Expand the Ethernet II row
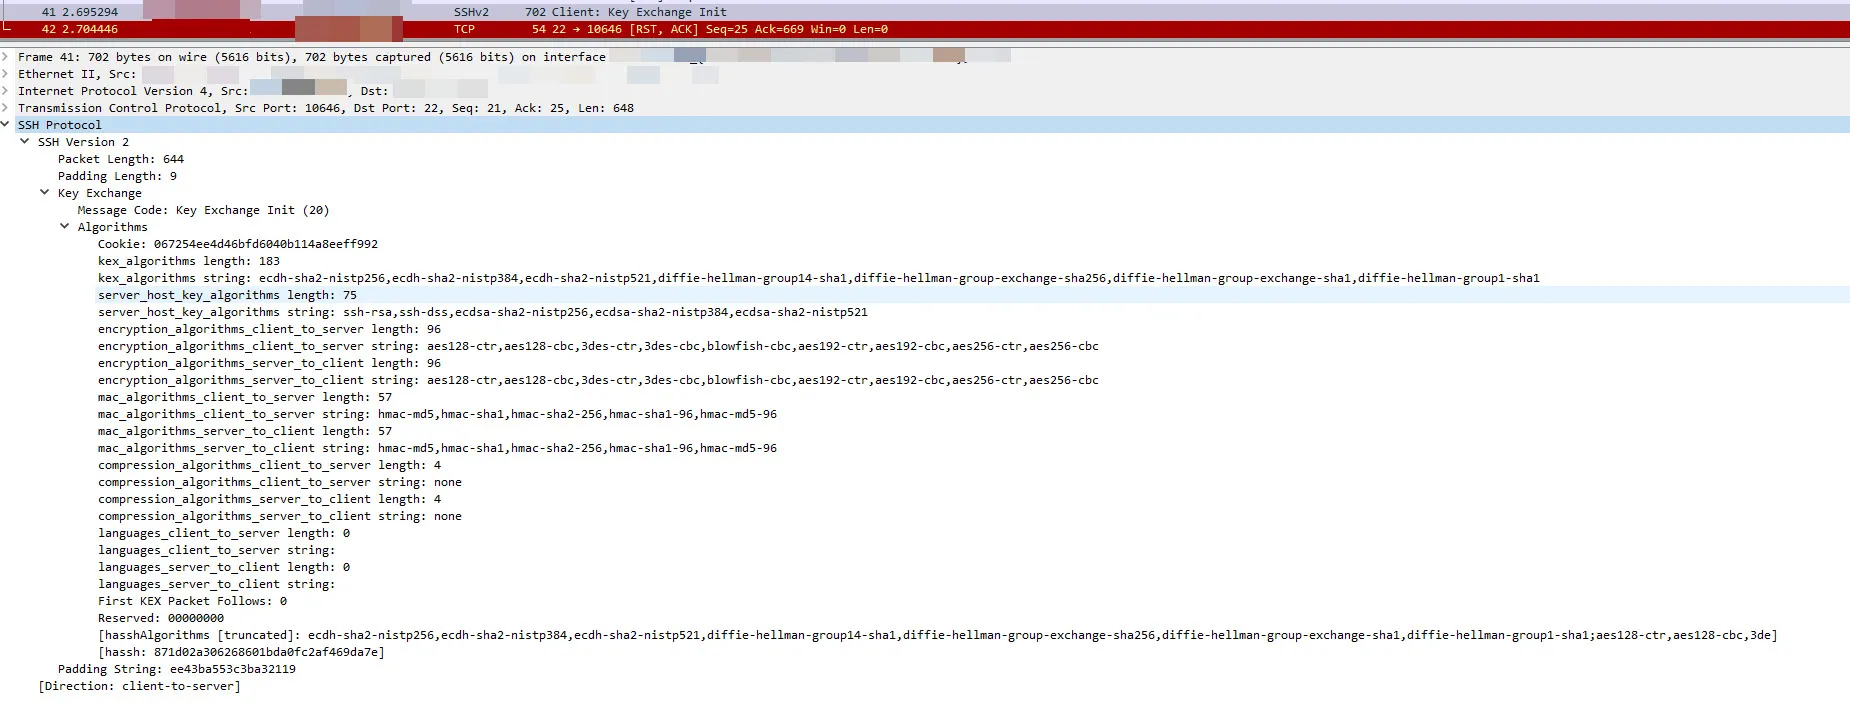The image size is (1850, 714). (x=6, y=74)
